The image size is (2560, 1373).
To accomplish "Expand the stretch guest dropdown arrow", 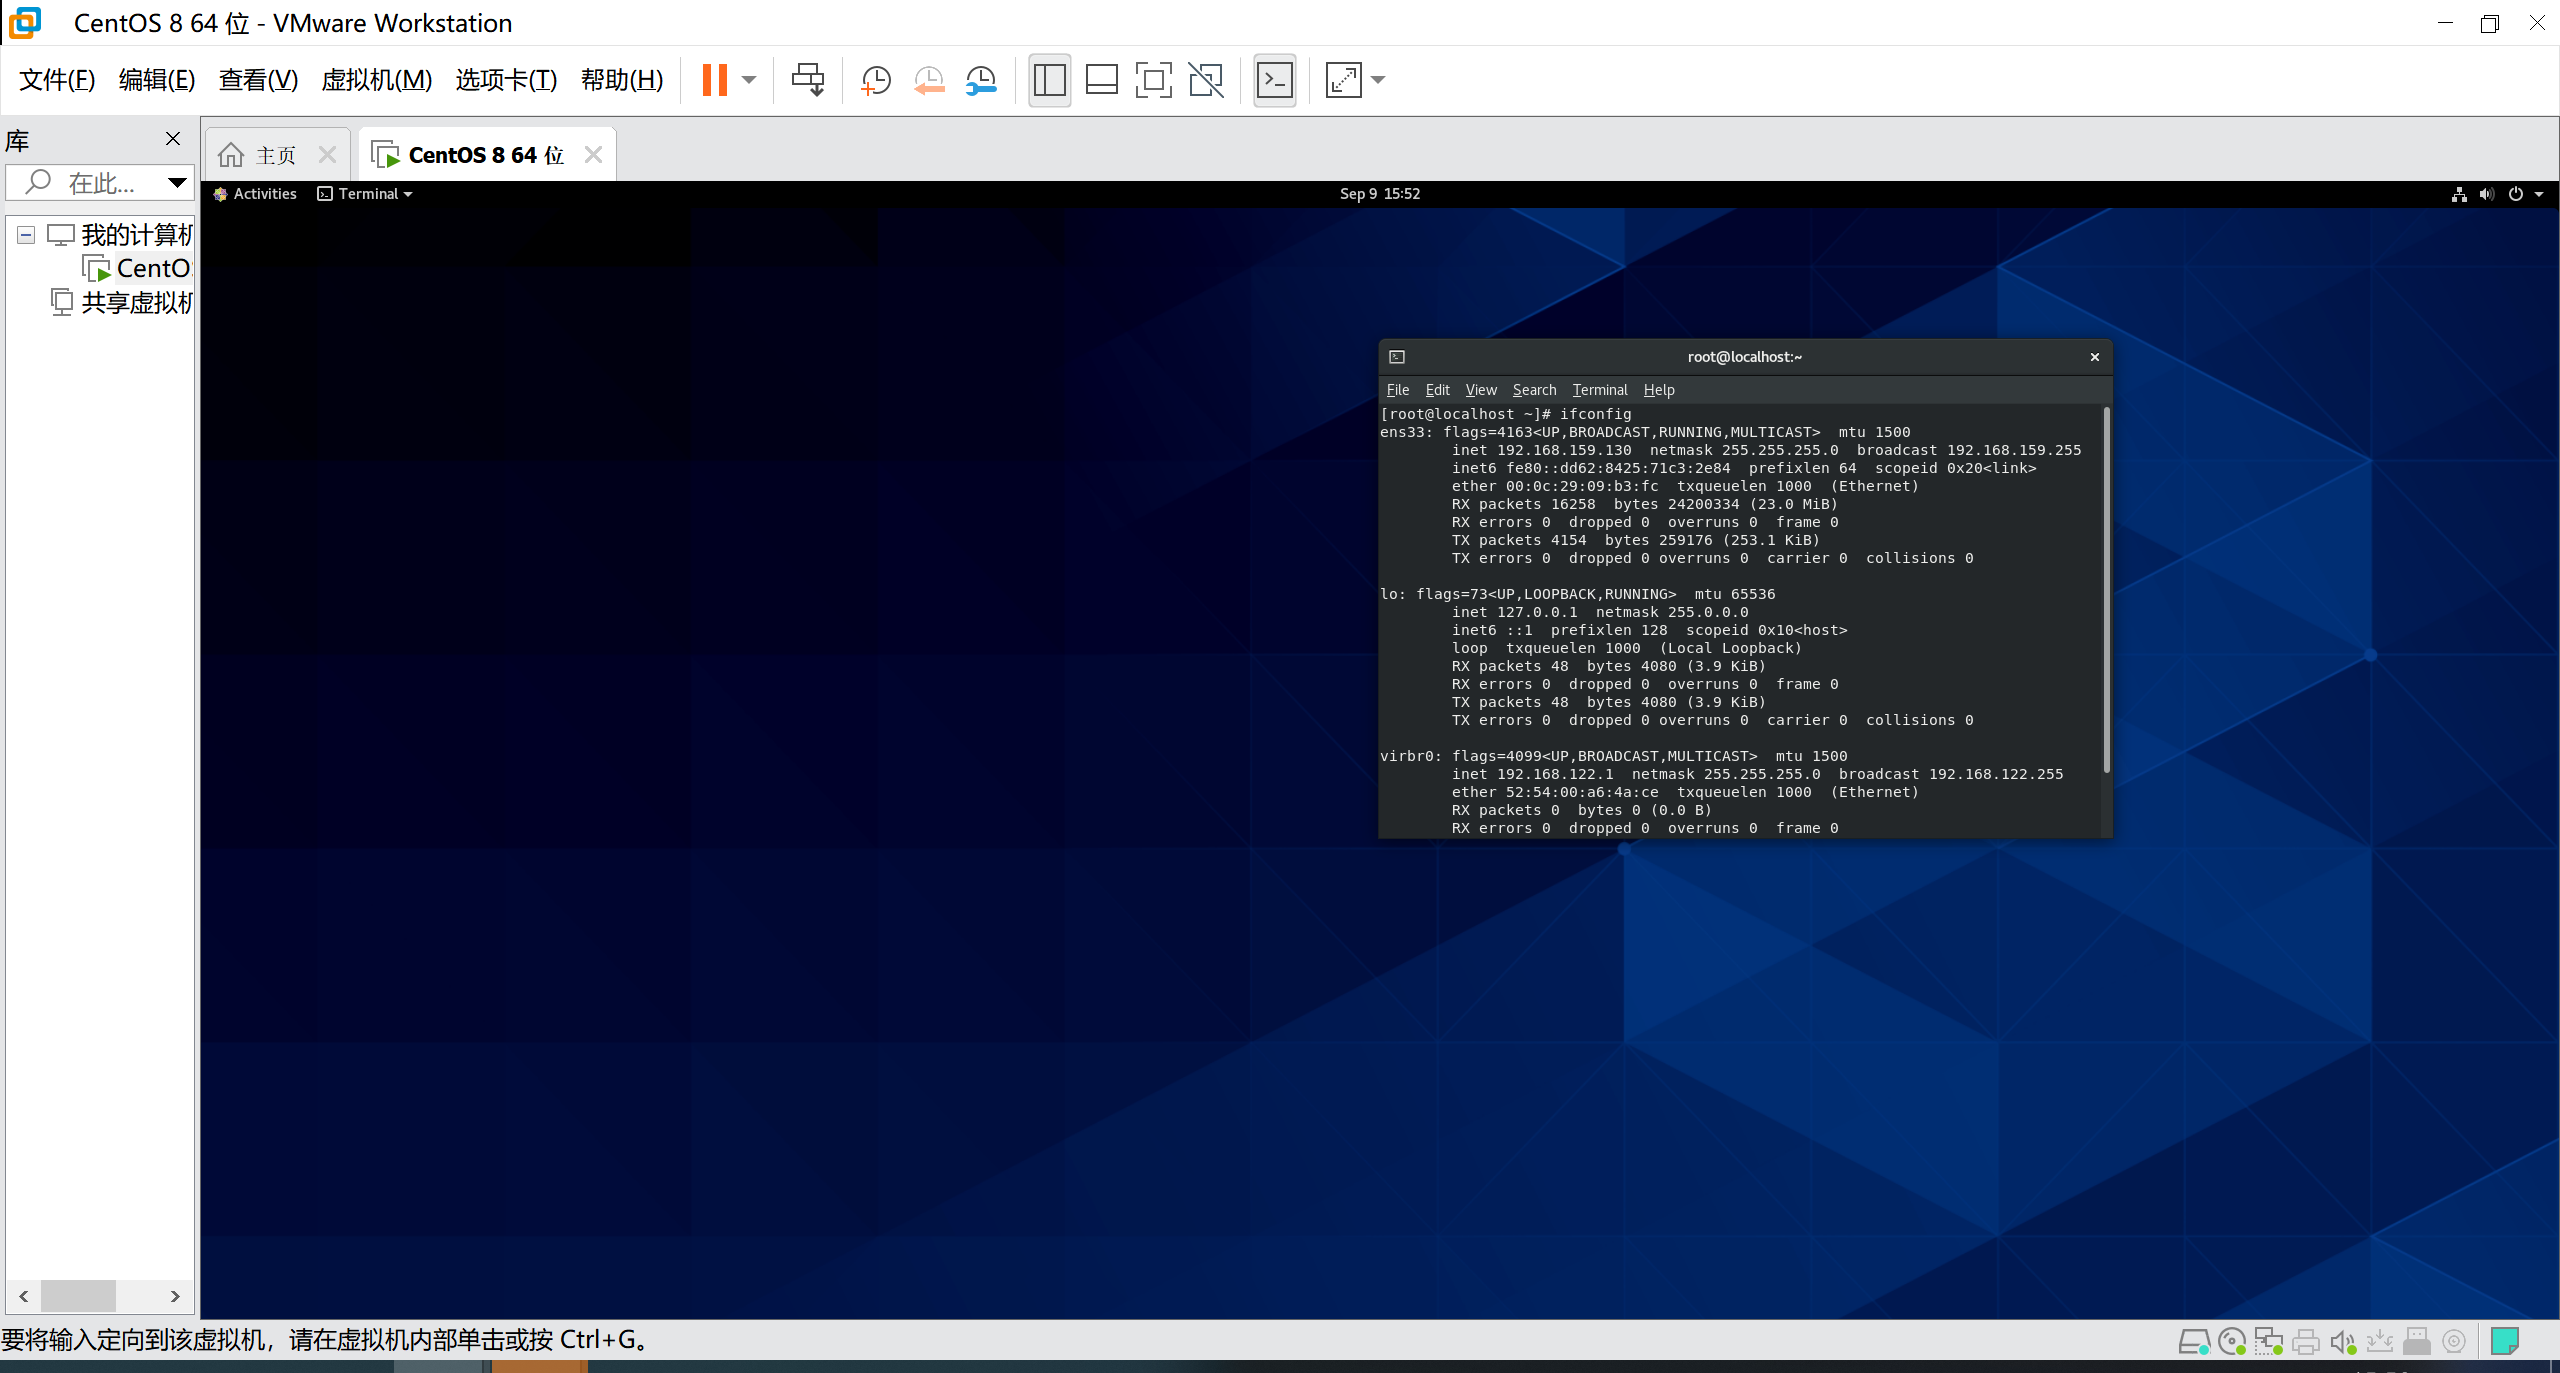I will [x=1378, y=80].
